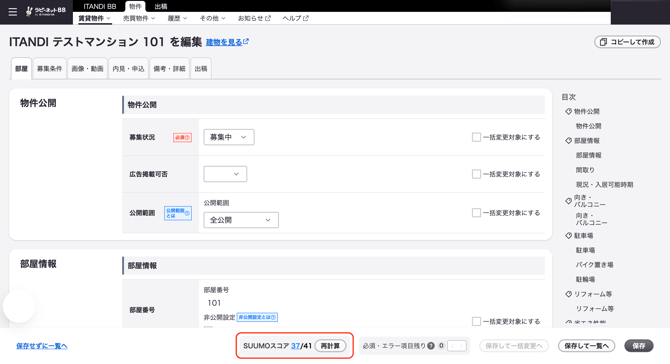Go to バイク置き場 in 目次
The height and width of the screenshot is (364, 670).
pos(594,265)
